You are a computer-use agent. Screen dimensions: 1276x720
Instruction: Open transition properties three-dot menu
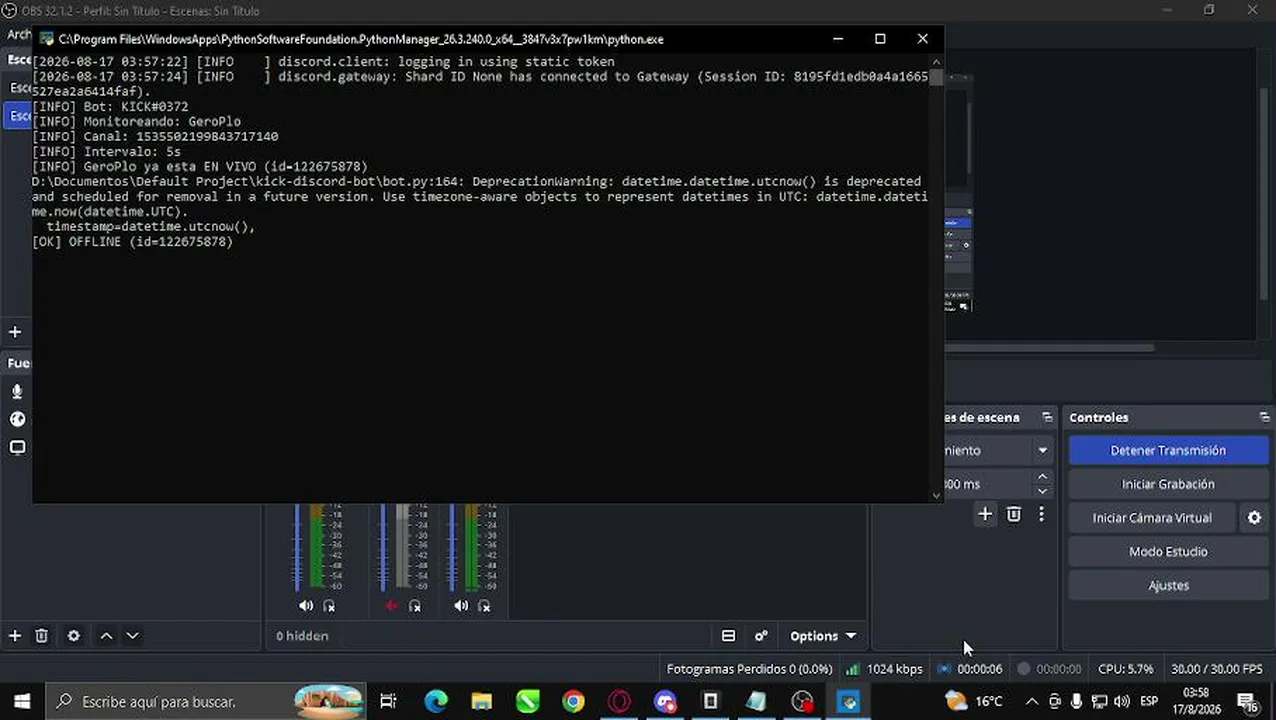1041,514
